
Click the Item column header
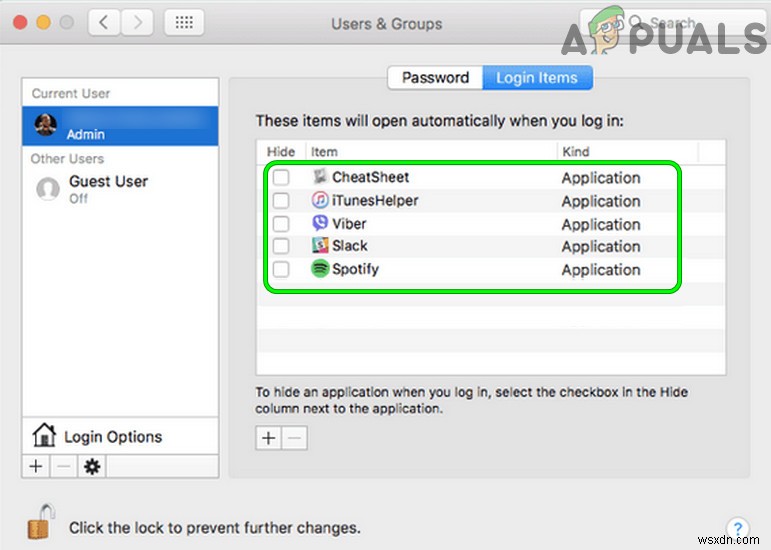coord(324,152)
